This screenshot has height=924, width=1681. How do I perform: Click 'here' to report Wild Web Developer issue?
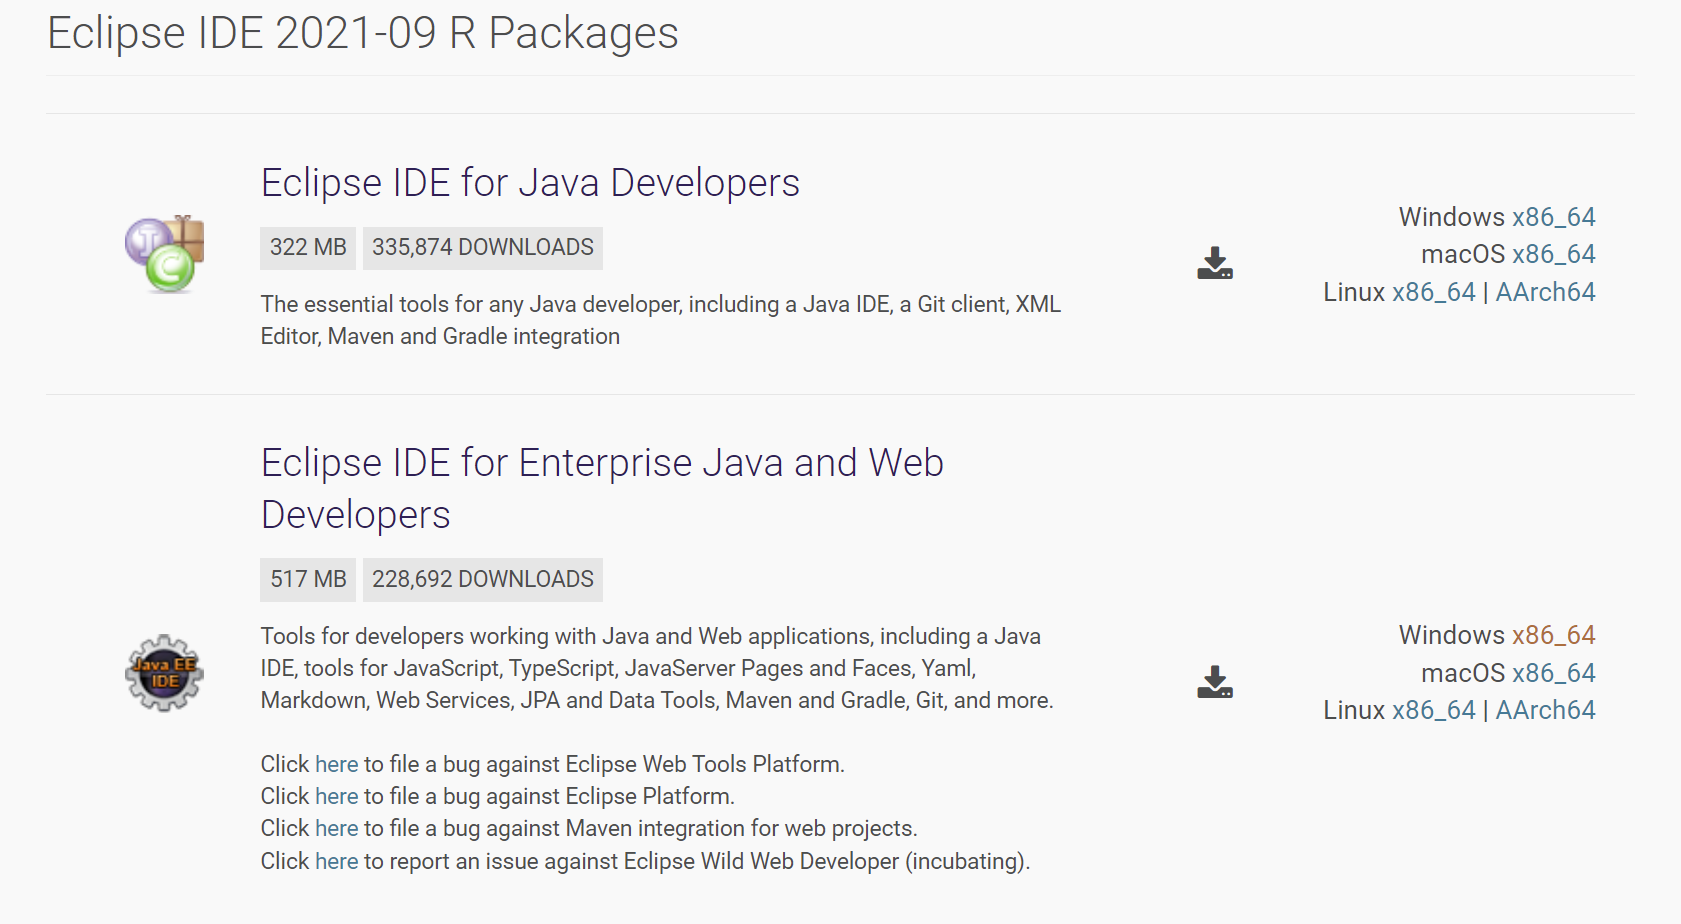(336, 861)
